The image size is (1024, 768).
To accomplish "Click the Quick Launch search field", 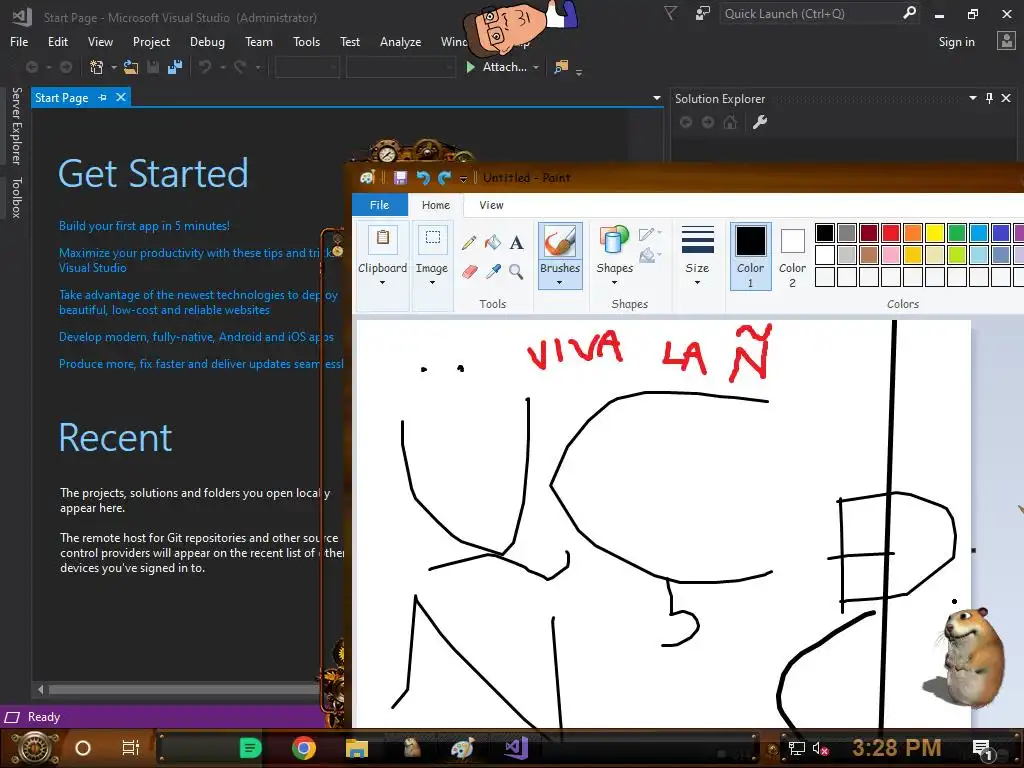I will [x=820, y=14].
